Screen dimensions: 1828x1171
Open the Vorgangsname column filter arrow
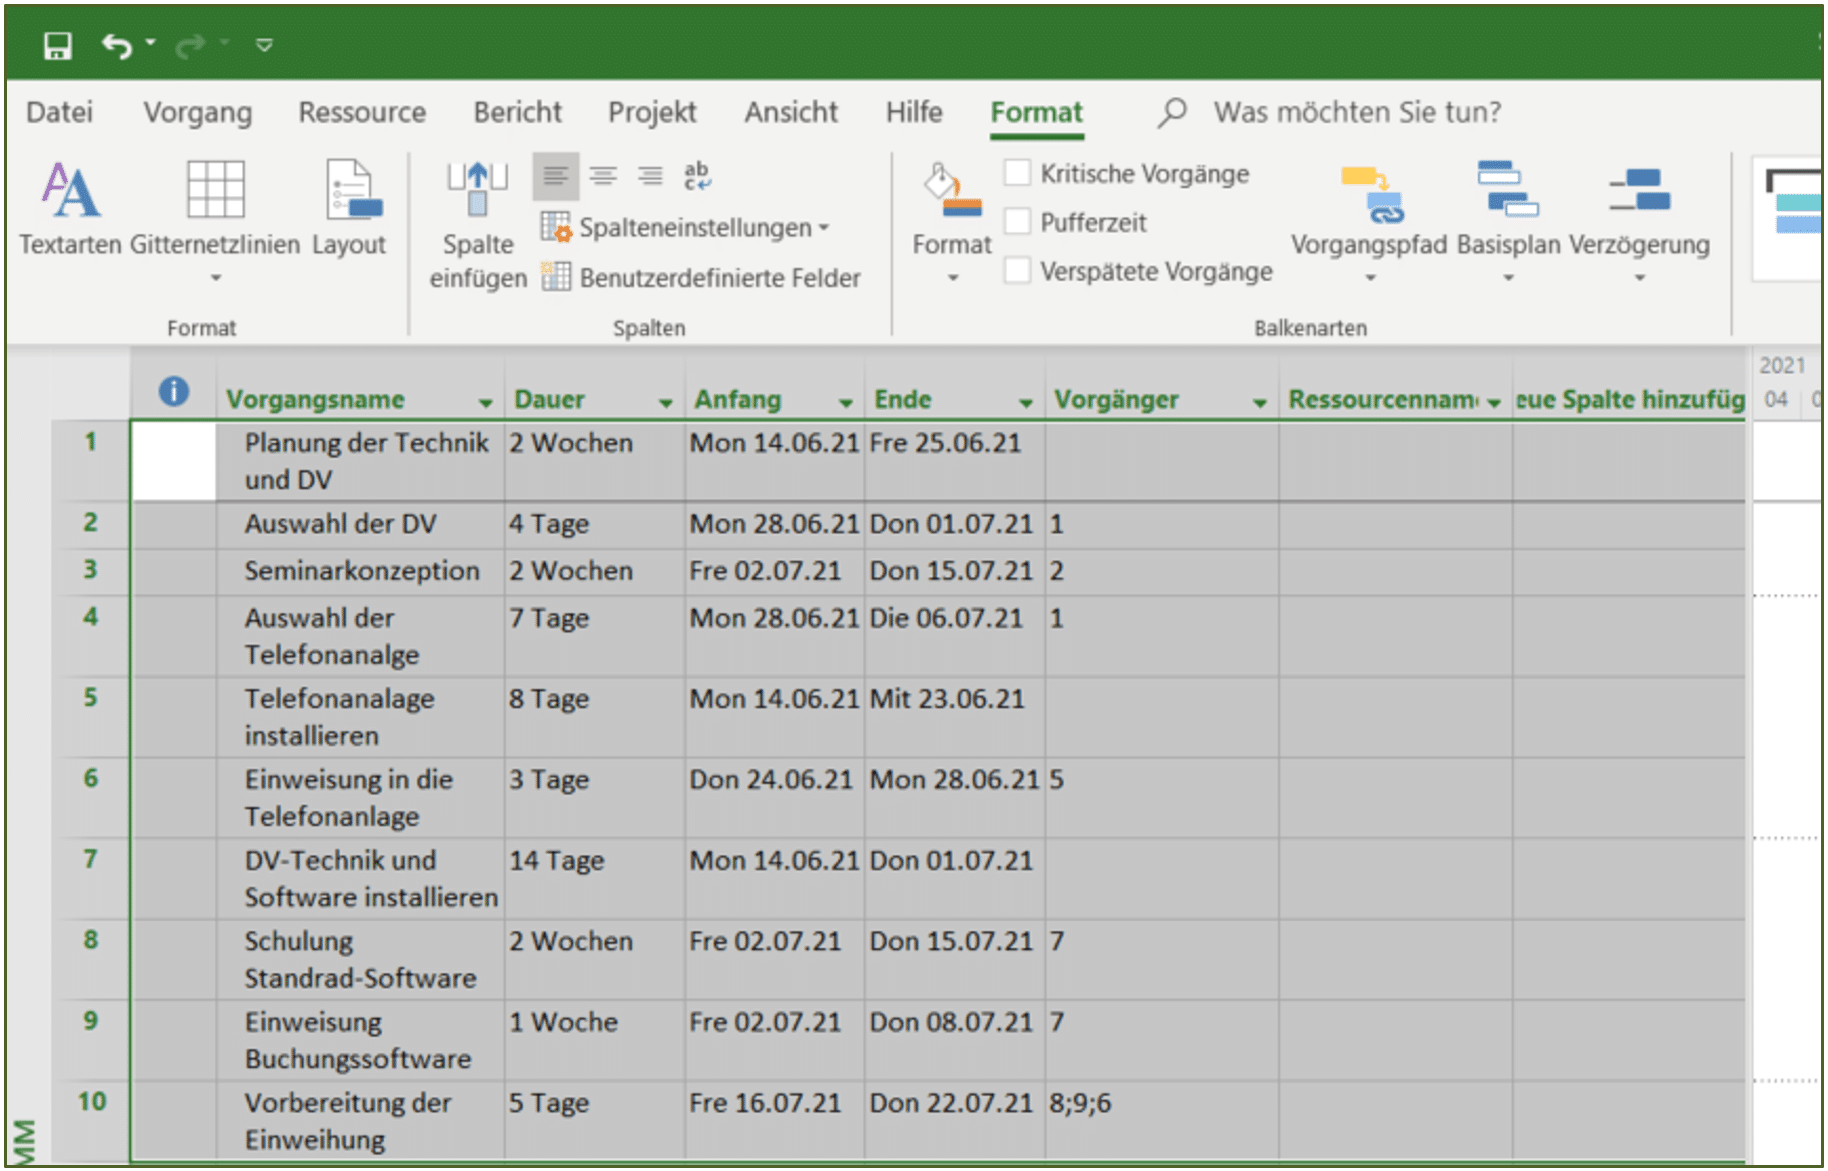pyautogui.click(x=485, y=402)
